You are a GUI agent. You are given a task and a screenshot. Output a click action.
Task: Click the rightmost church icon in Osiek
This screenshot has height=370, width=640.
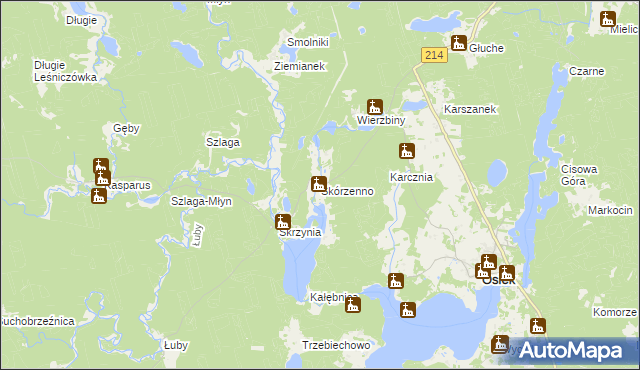click(x=507, y=273)
